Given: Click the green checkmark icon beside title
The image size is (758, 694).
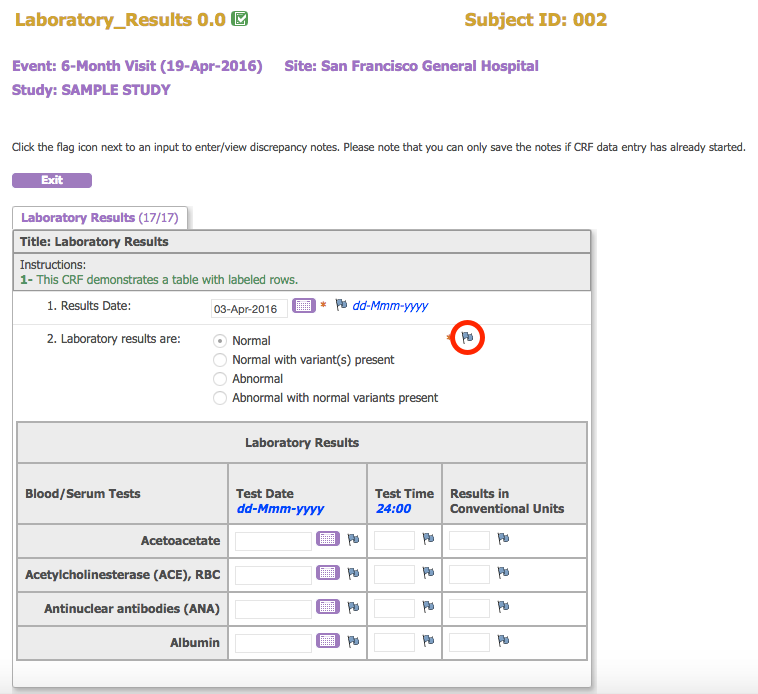Looking at the screenshot, I should pyautogui.click(x=240, y=19).
